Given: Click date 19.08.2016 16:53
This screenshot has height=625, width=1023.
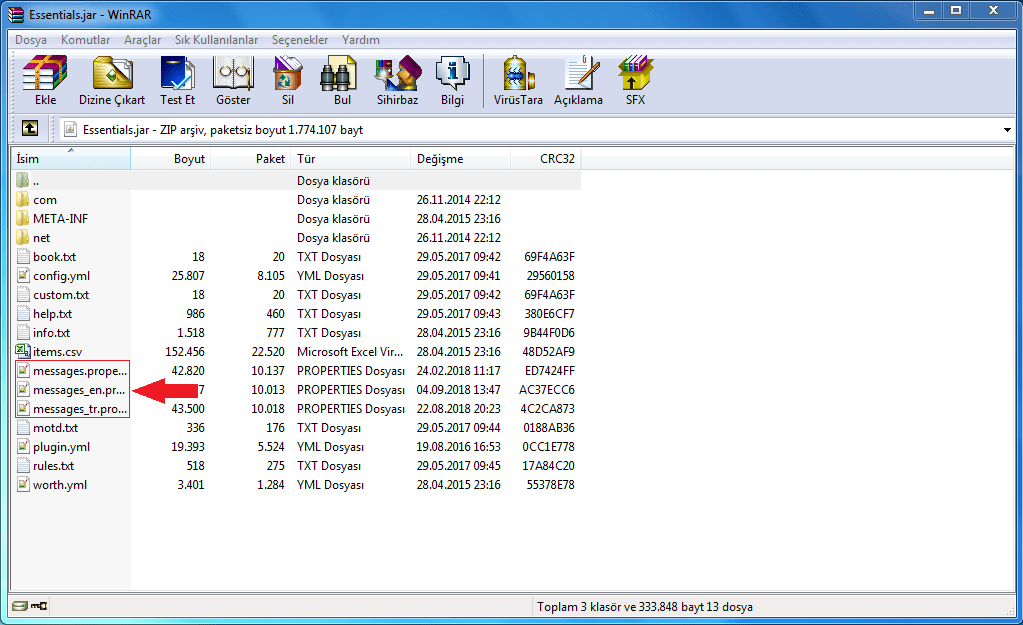Looking at the screenshot, I should (459, 447).
